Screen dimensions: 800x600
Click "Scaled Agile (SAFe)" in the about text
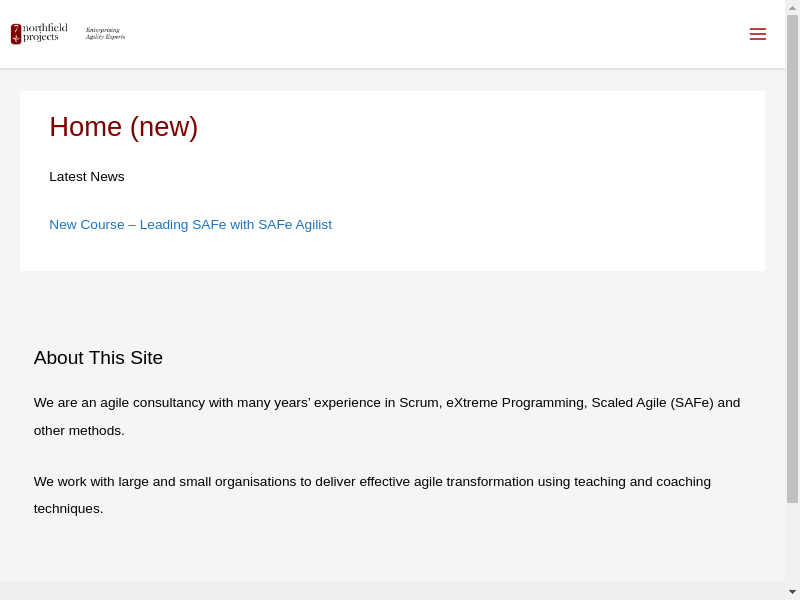coord(652,403)
